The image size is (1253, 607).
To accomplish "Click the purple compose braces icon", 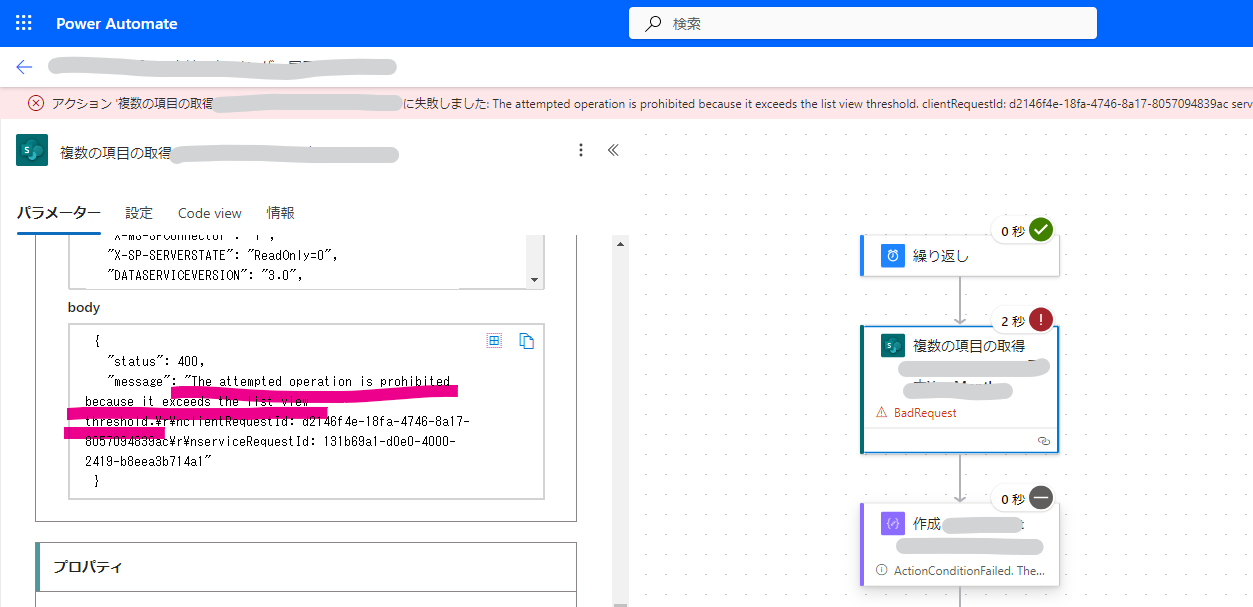I will click(892, 524).
